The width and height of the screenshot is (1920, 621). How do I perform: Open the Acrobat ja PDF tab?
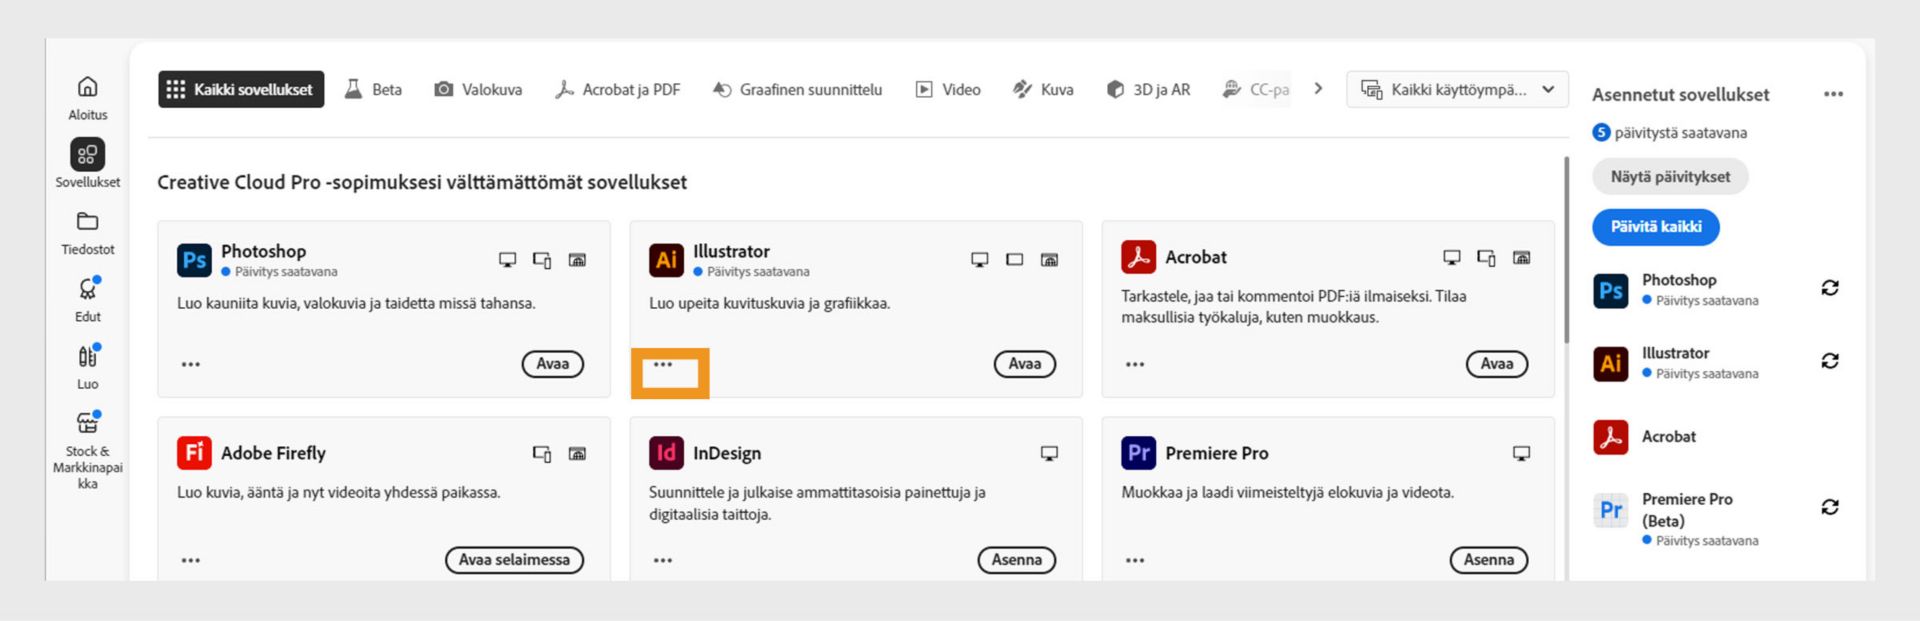(617, 89)
